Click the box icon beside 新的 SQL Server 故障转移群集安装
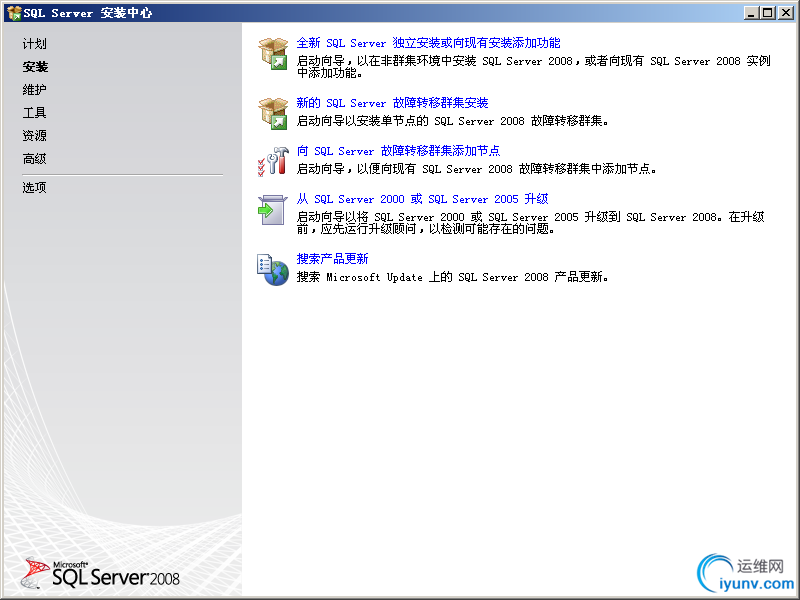 point(273,113)
